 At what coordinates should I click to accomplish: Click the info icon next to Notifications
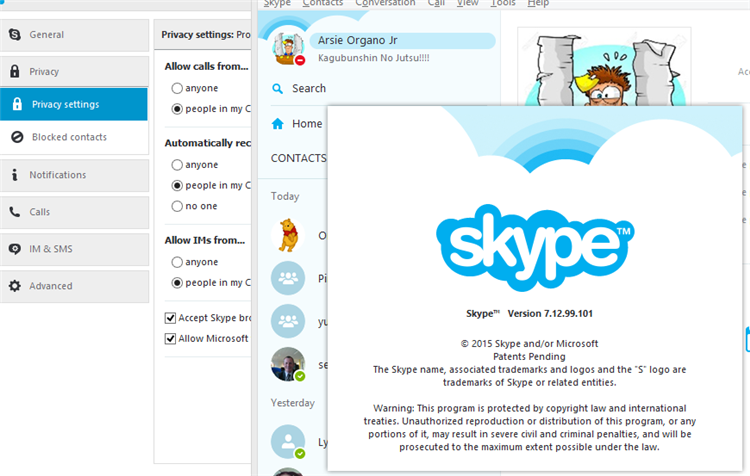coord(15,175)
